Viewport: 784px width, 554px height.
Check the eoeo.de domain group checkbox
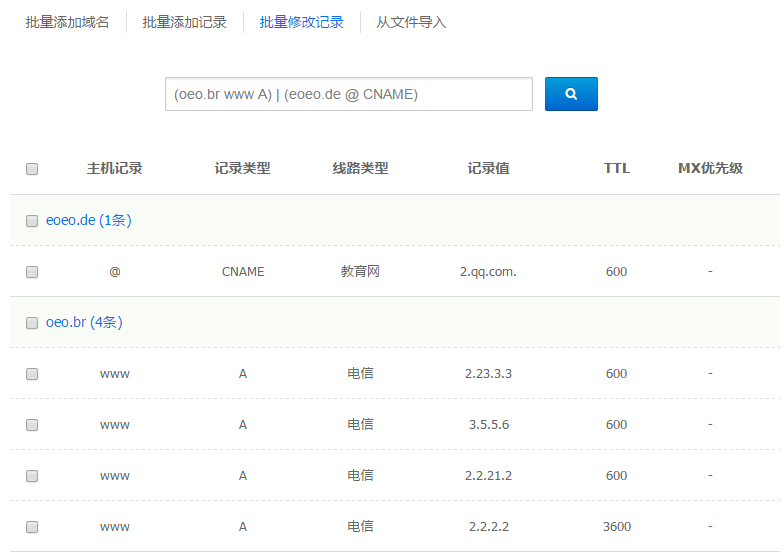(32, 221)
